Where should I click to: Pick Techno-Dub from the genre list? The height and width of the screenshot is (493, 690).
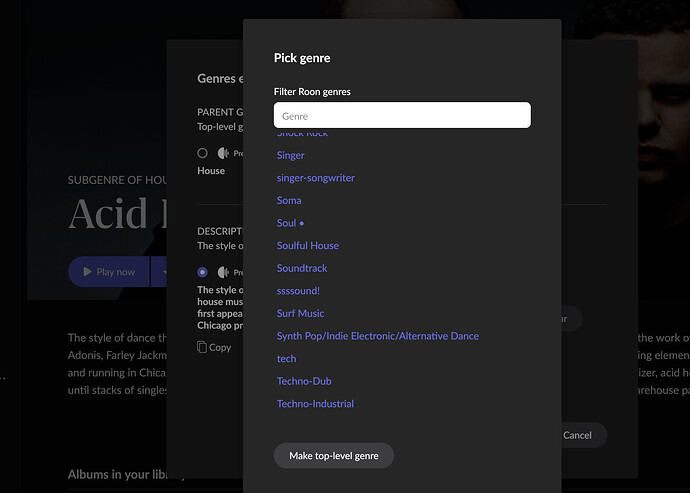point(303,381)
